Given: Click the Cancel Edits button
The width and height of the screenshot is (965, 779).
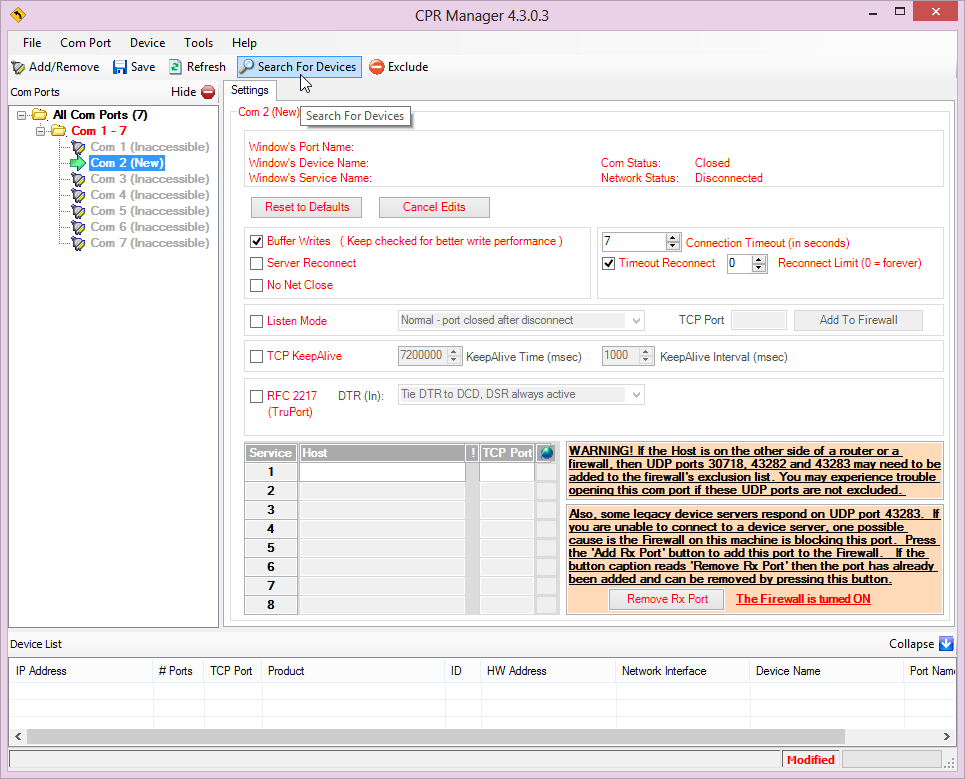Looking at the screenshot, I should 434,207.
